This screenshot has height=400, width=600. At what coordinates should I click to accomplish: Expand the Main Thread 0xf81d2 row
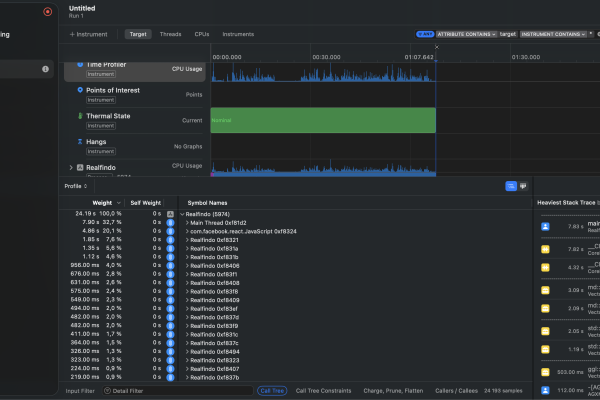[x=187, y=223]
